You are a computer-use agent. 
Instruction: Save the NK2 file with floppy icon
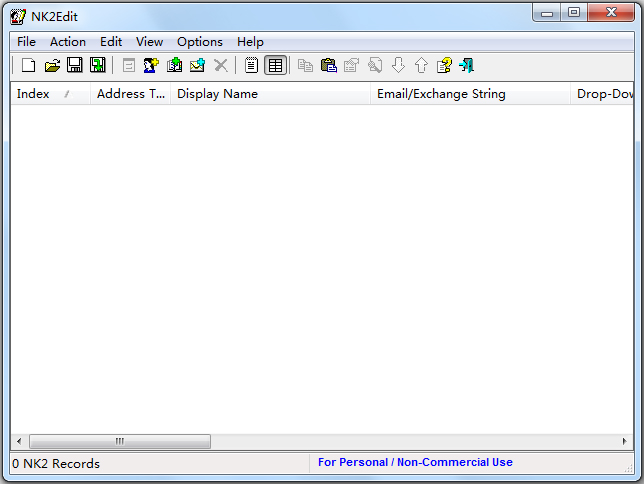point(75,65)
